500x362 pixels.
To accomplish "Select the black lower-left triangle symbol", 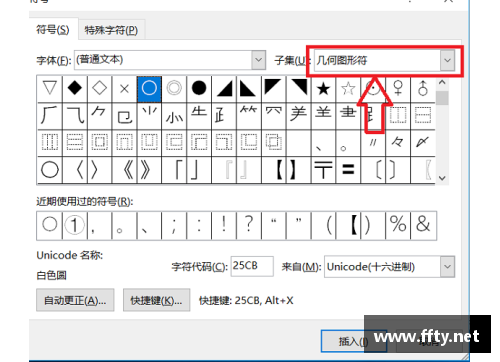I will point(249,88).
